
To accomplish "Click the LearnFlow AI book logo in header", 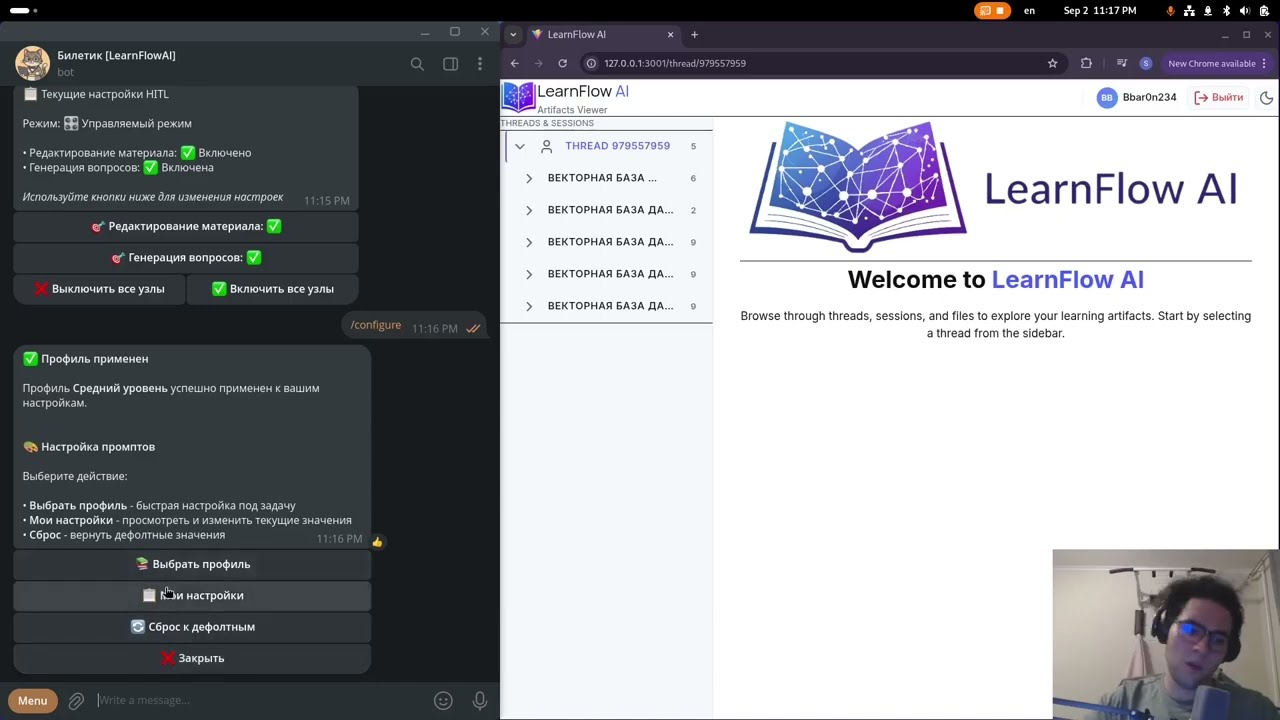I will pos(518,97).
